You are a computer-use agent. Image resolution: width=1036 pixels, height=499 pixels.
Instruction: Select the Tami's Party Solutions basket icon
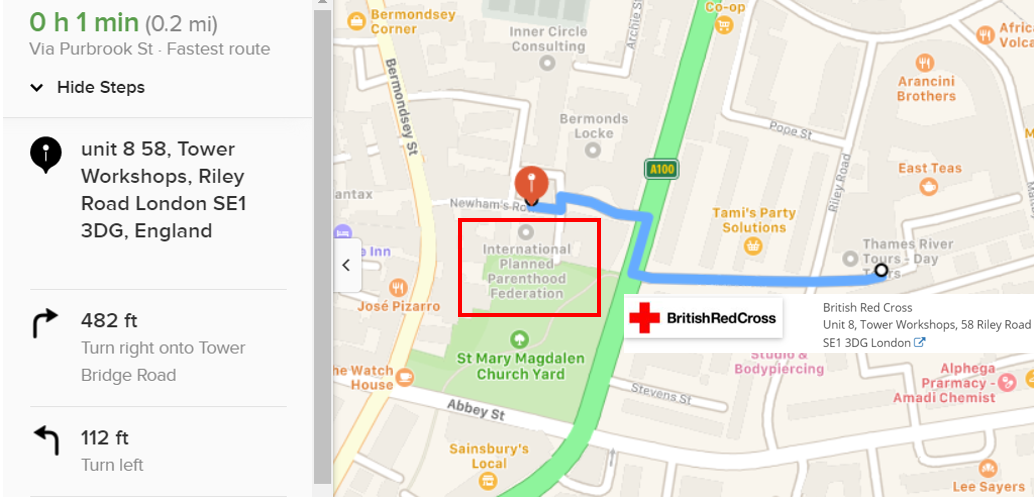click(x=752, y=247)
